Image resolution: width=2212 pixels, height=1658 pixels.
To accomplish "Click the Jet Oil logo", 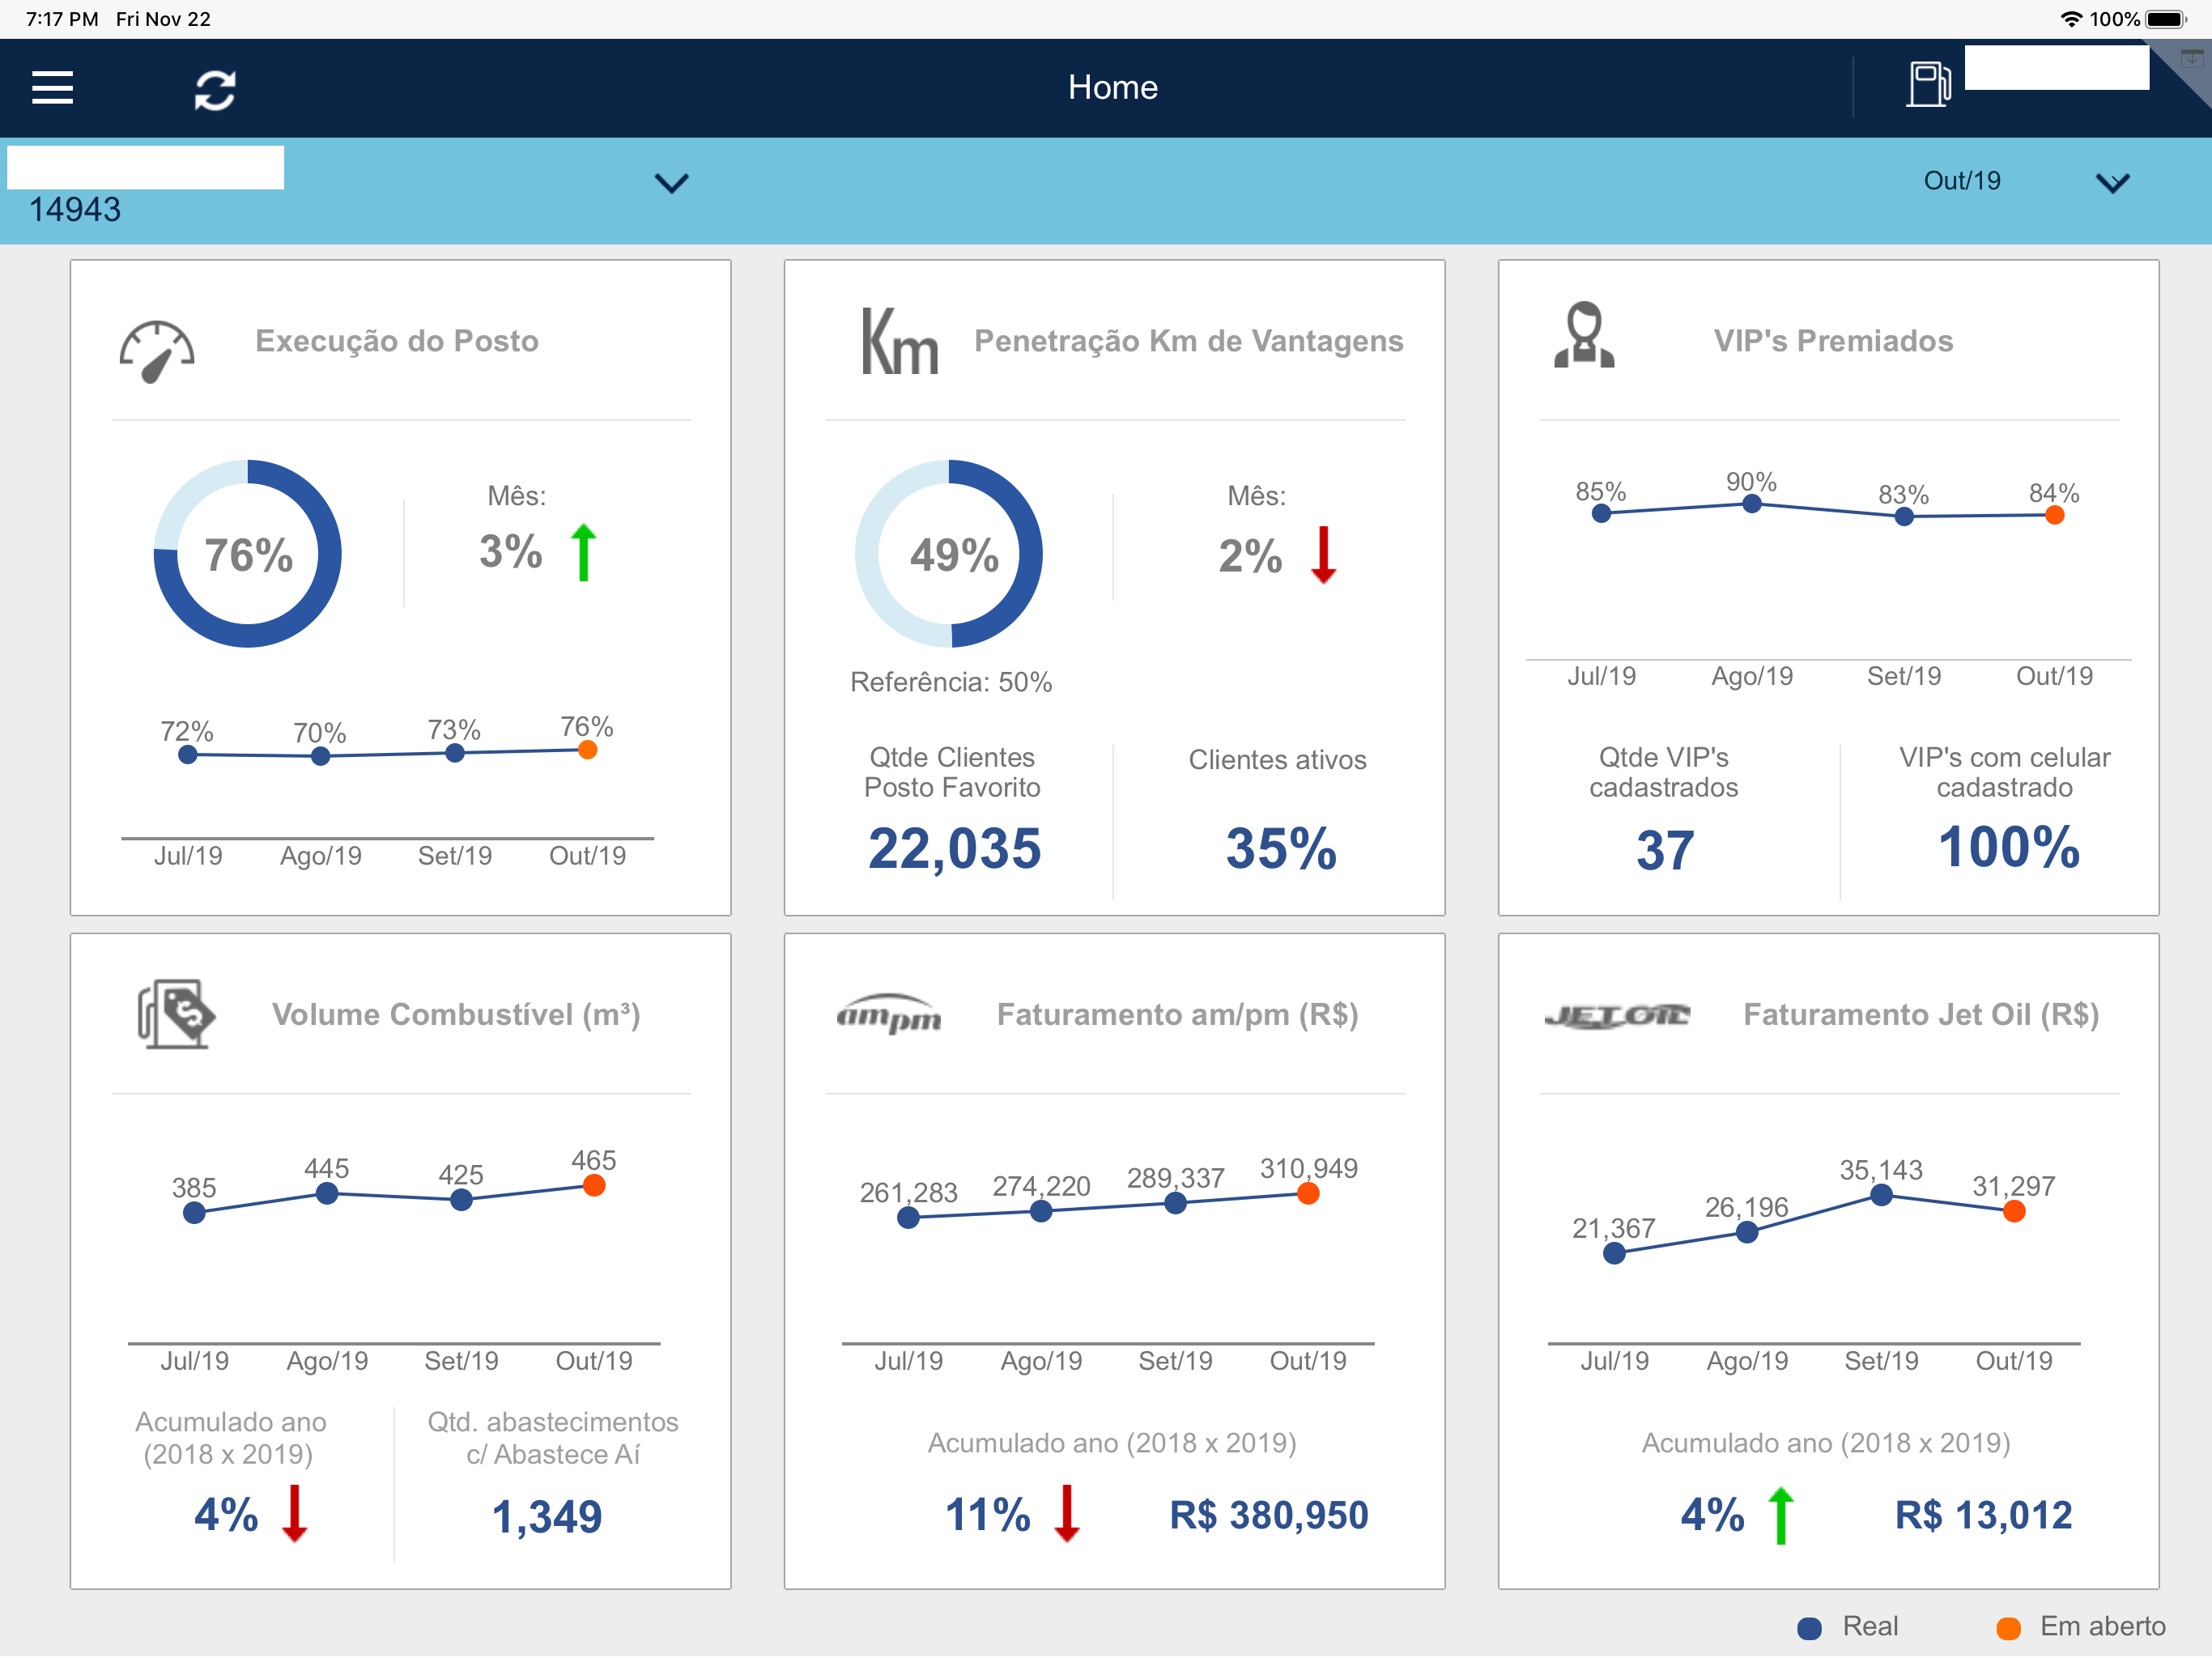I will tap(1617, 1015).
